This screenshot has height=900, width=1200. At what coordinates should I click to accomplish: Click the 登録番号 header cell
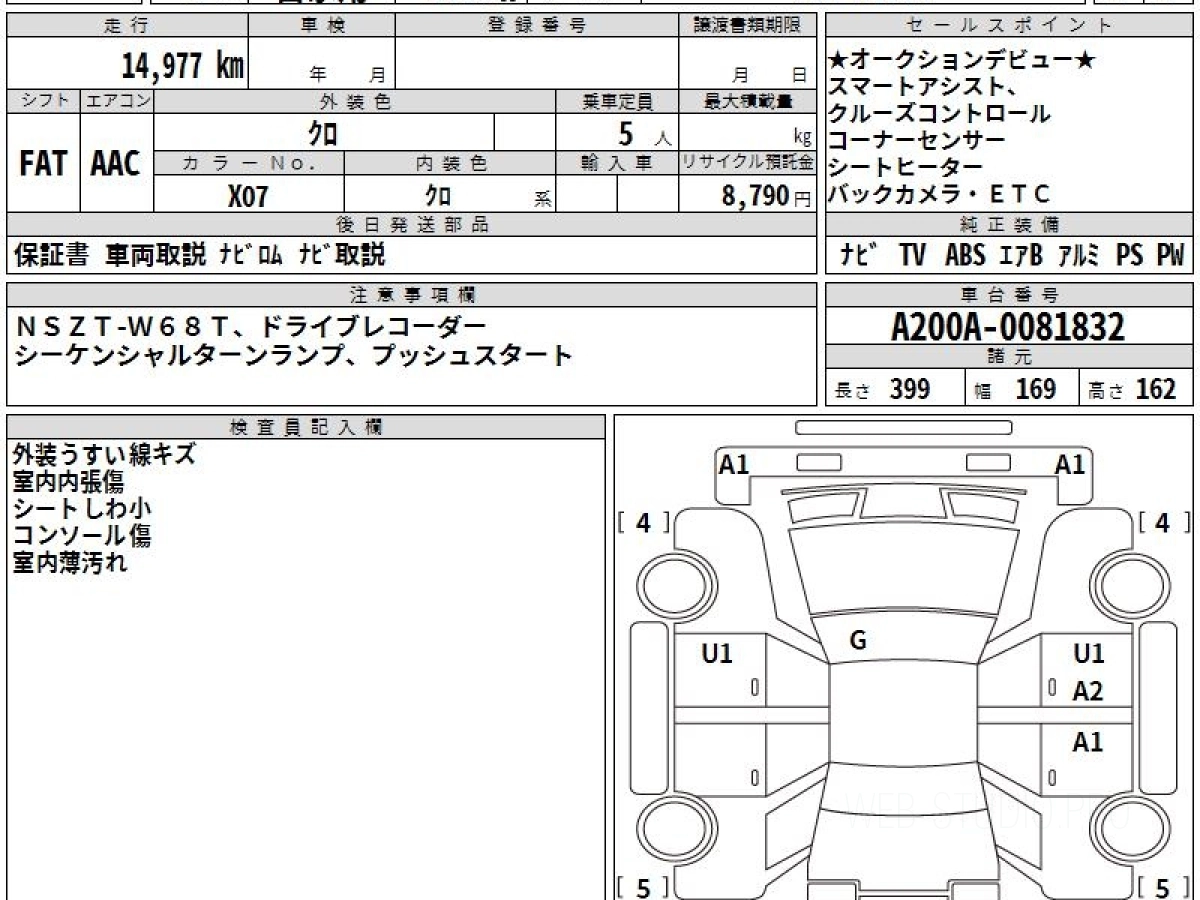click(x=537, y=26)
